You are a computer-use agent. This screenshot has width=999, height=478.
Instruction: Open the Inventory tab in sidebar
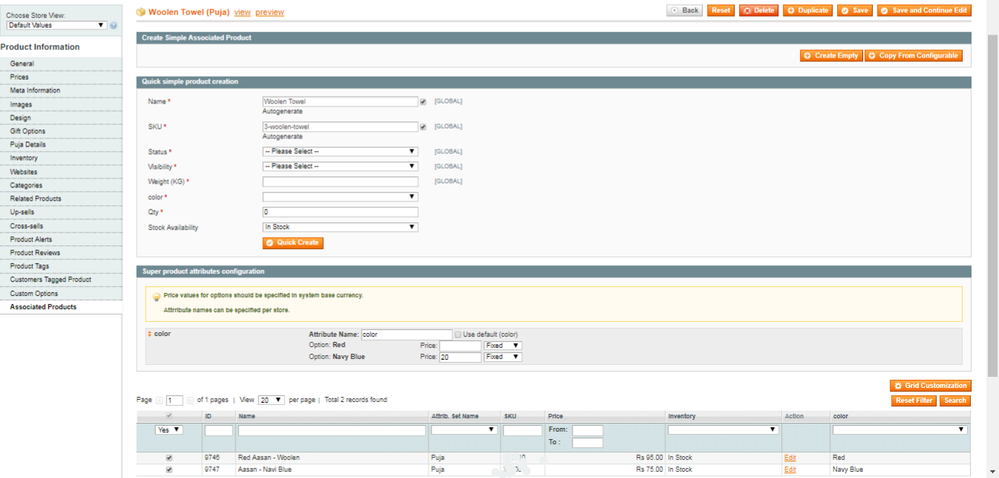click(x=24, y=158)
